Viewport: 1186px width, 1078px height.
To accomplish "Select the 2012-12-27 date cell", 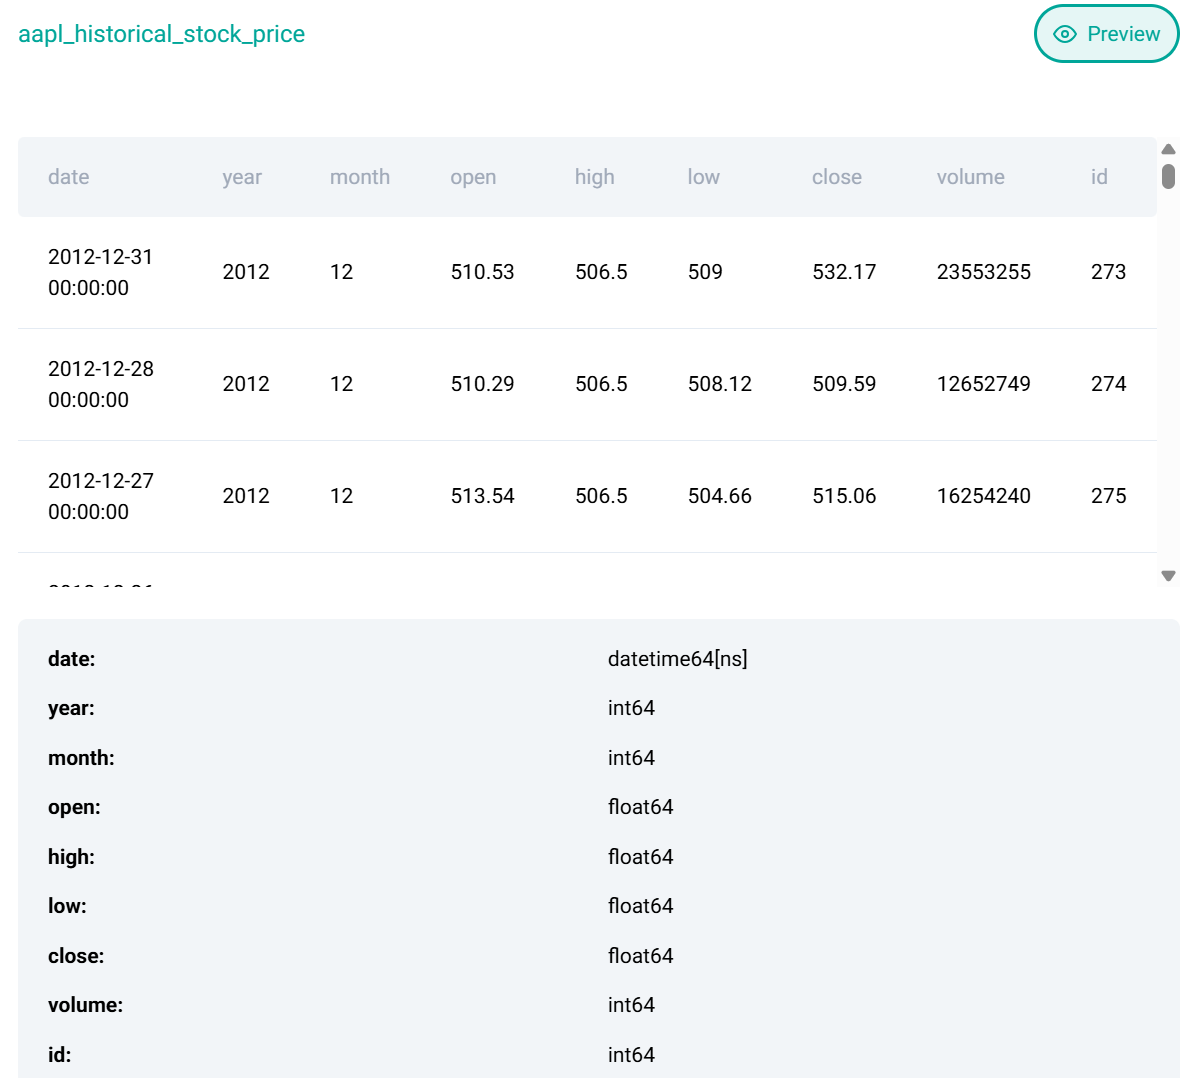I will pyautogui.click(x=101, y=496).
